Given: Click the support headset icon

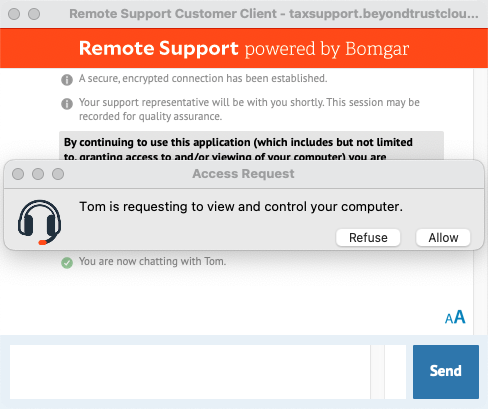Looking at the screenshot, I should click(39, 222).
